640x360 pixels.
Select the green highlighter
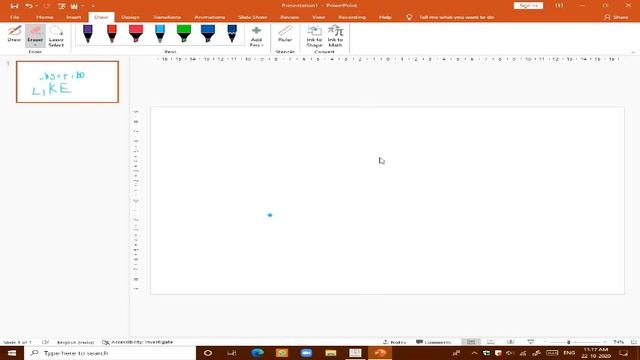184,33
